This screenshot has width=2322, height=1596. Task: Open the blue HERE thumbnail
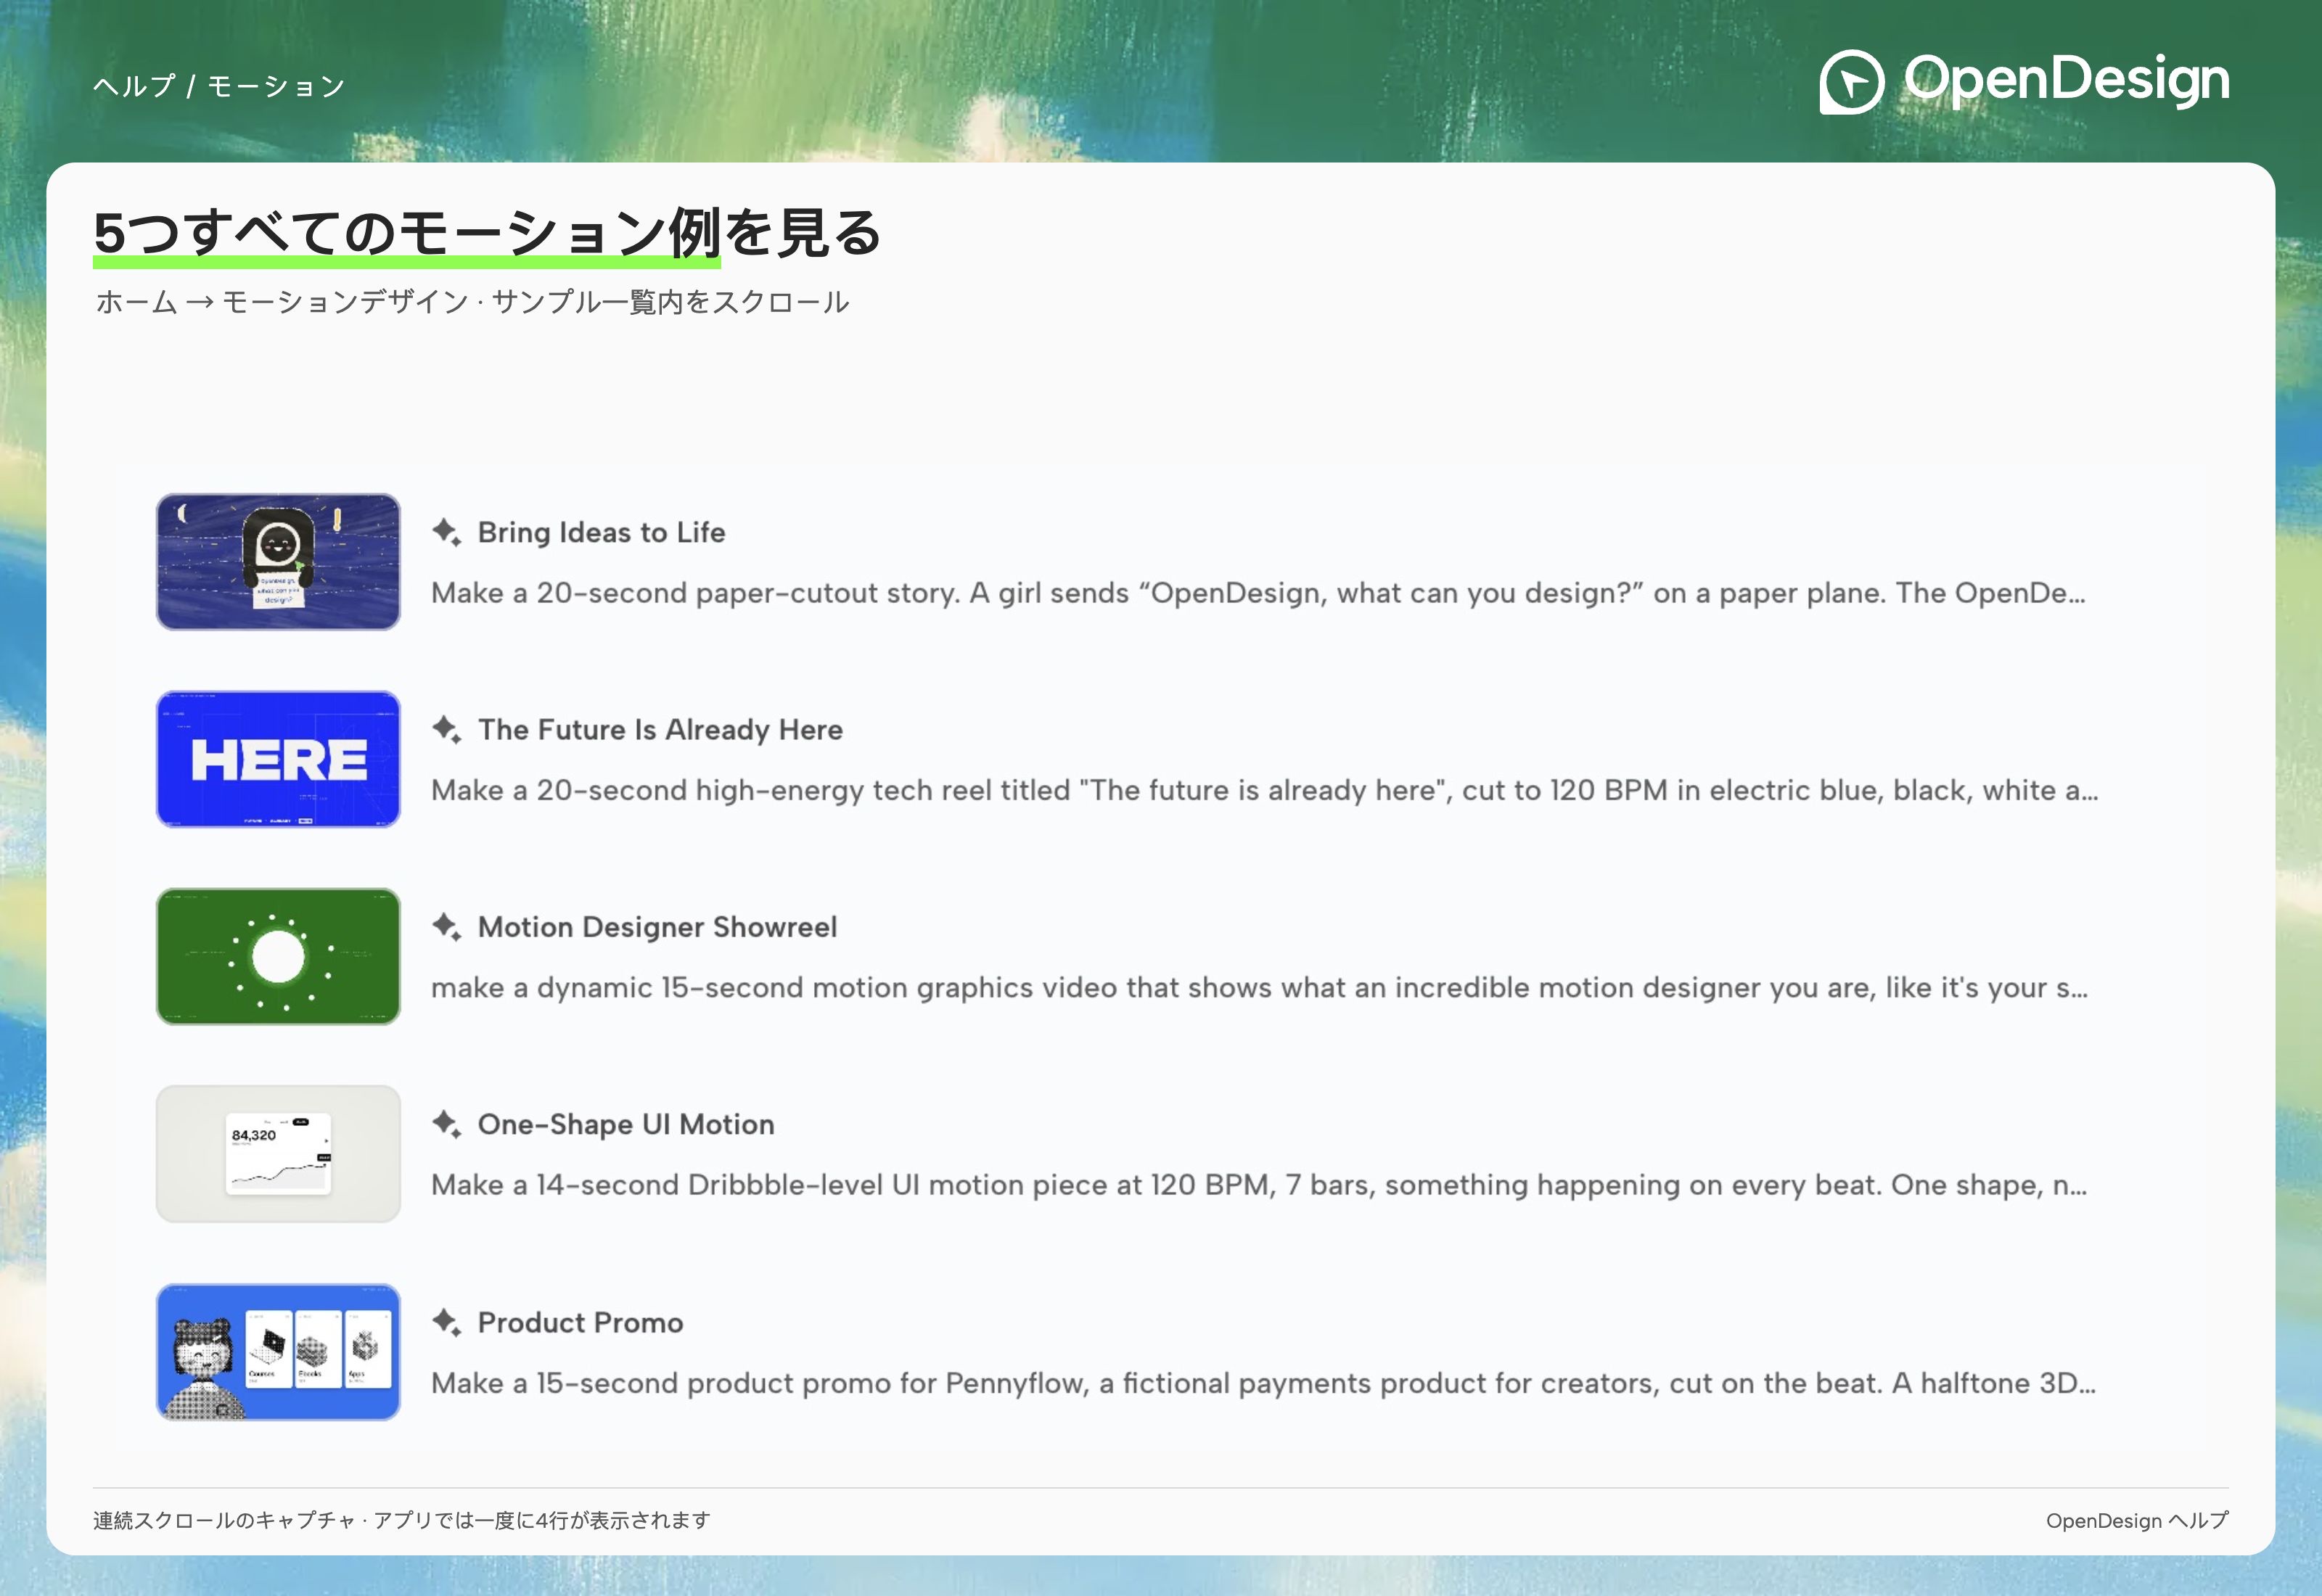(278, 759)
